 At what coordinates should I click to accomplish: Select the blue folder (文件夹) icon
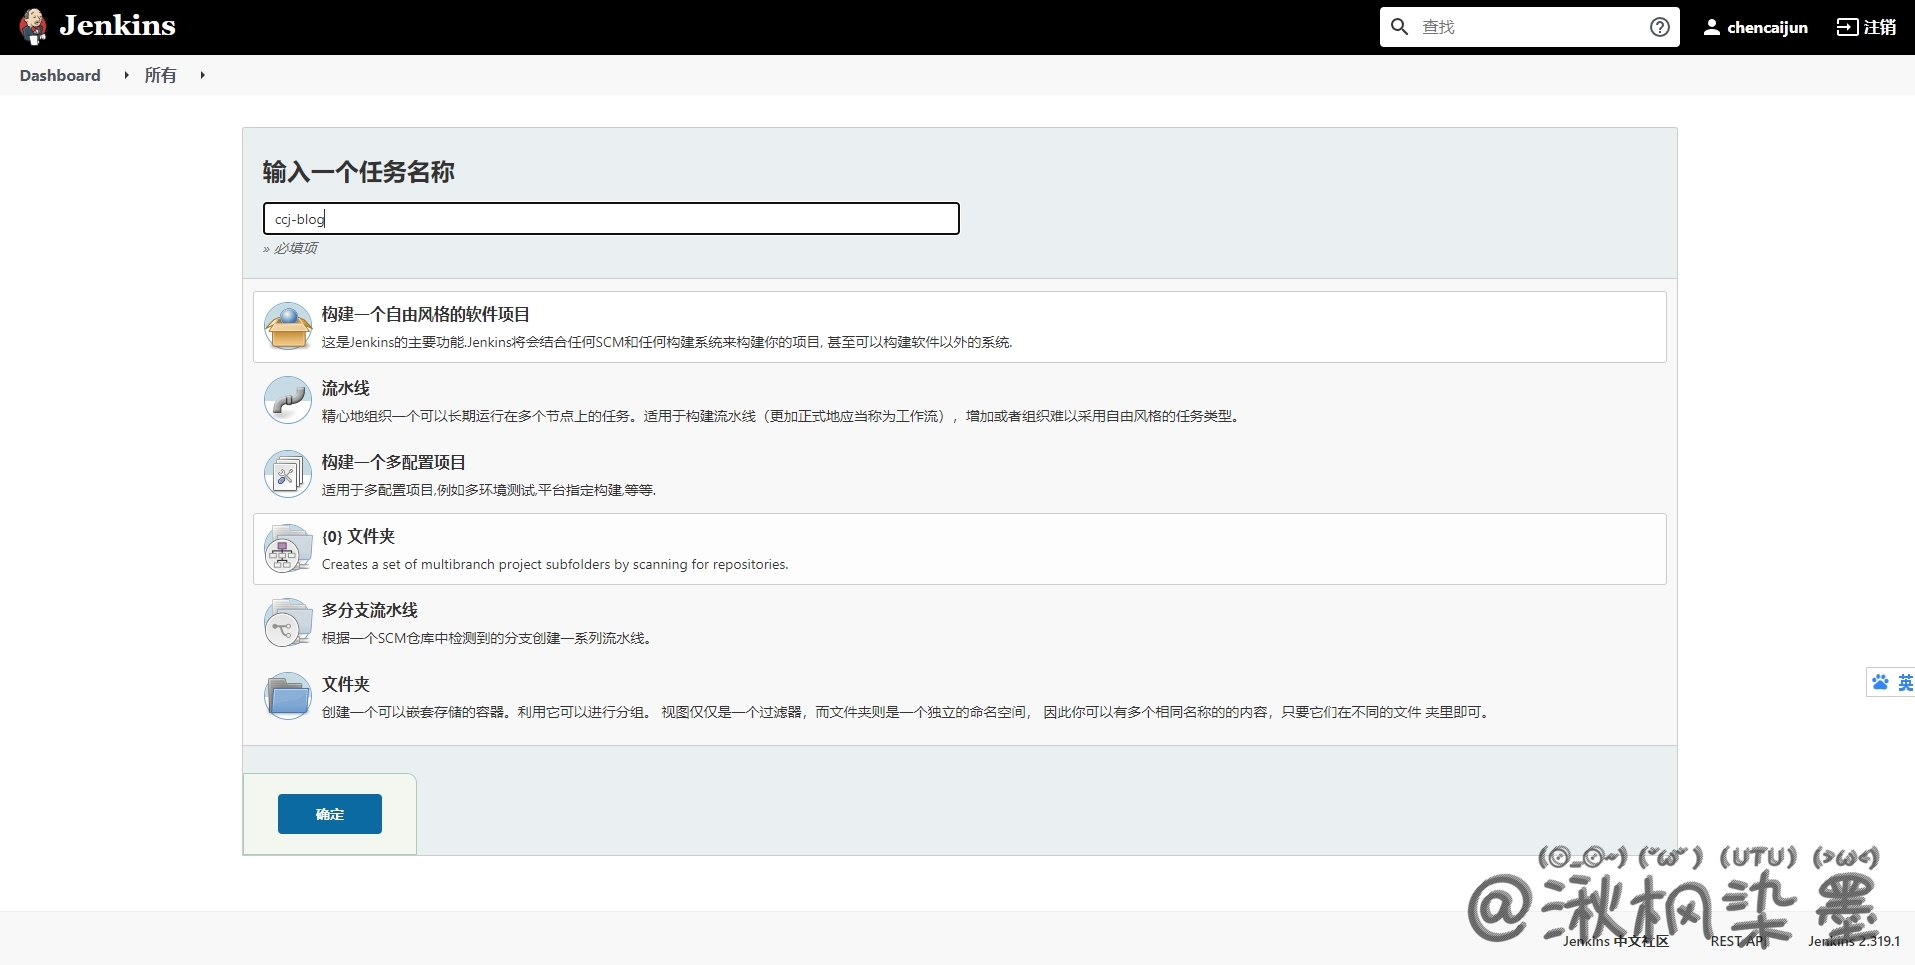click(x=288, y=697)
